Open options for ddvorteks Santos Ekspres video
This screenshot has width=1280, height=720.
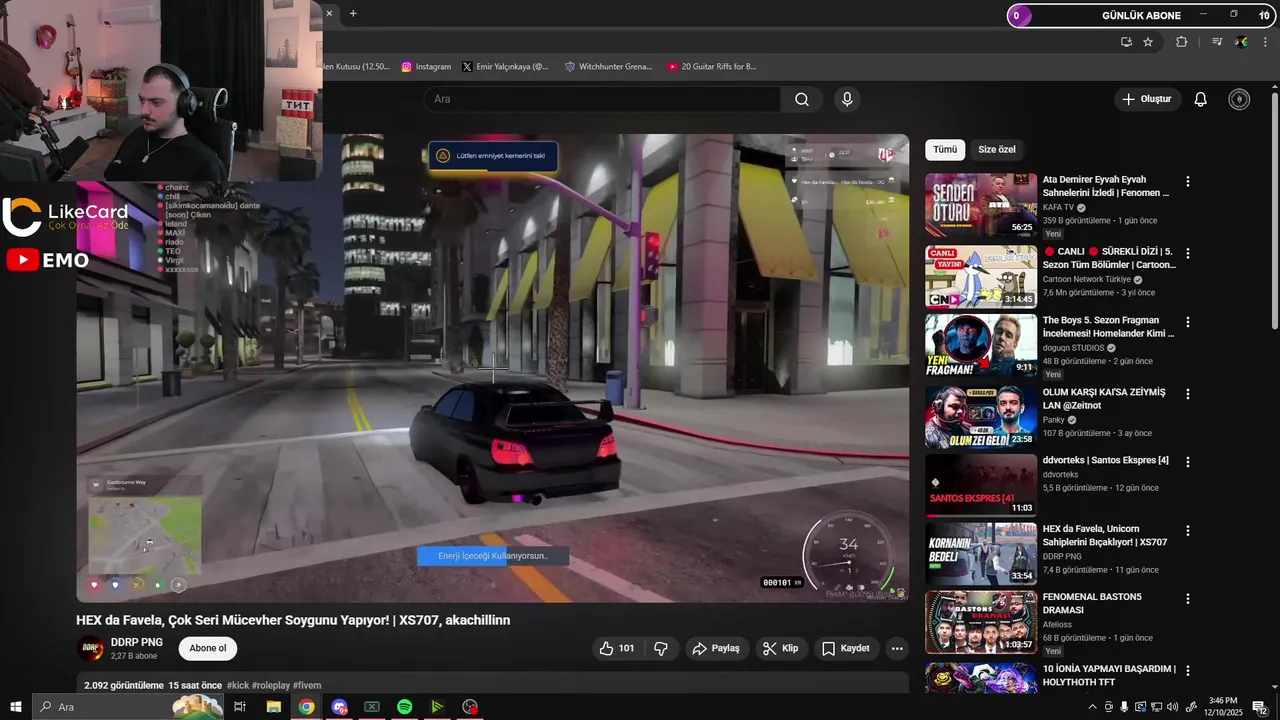[1188, 462]
